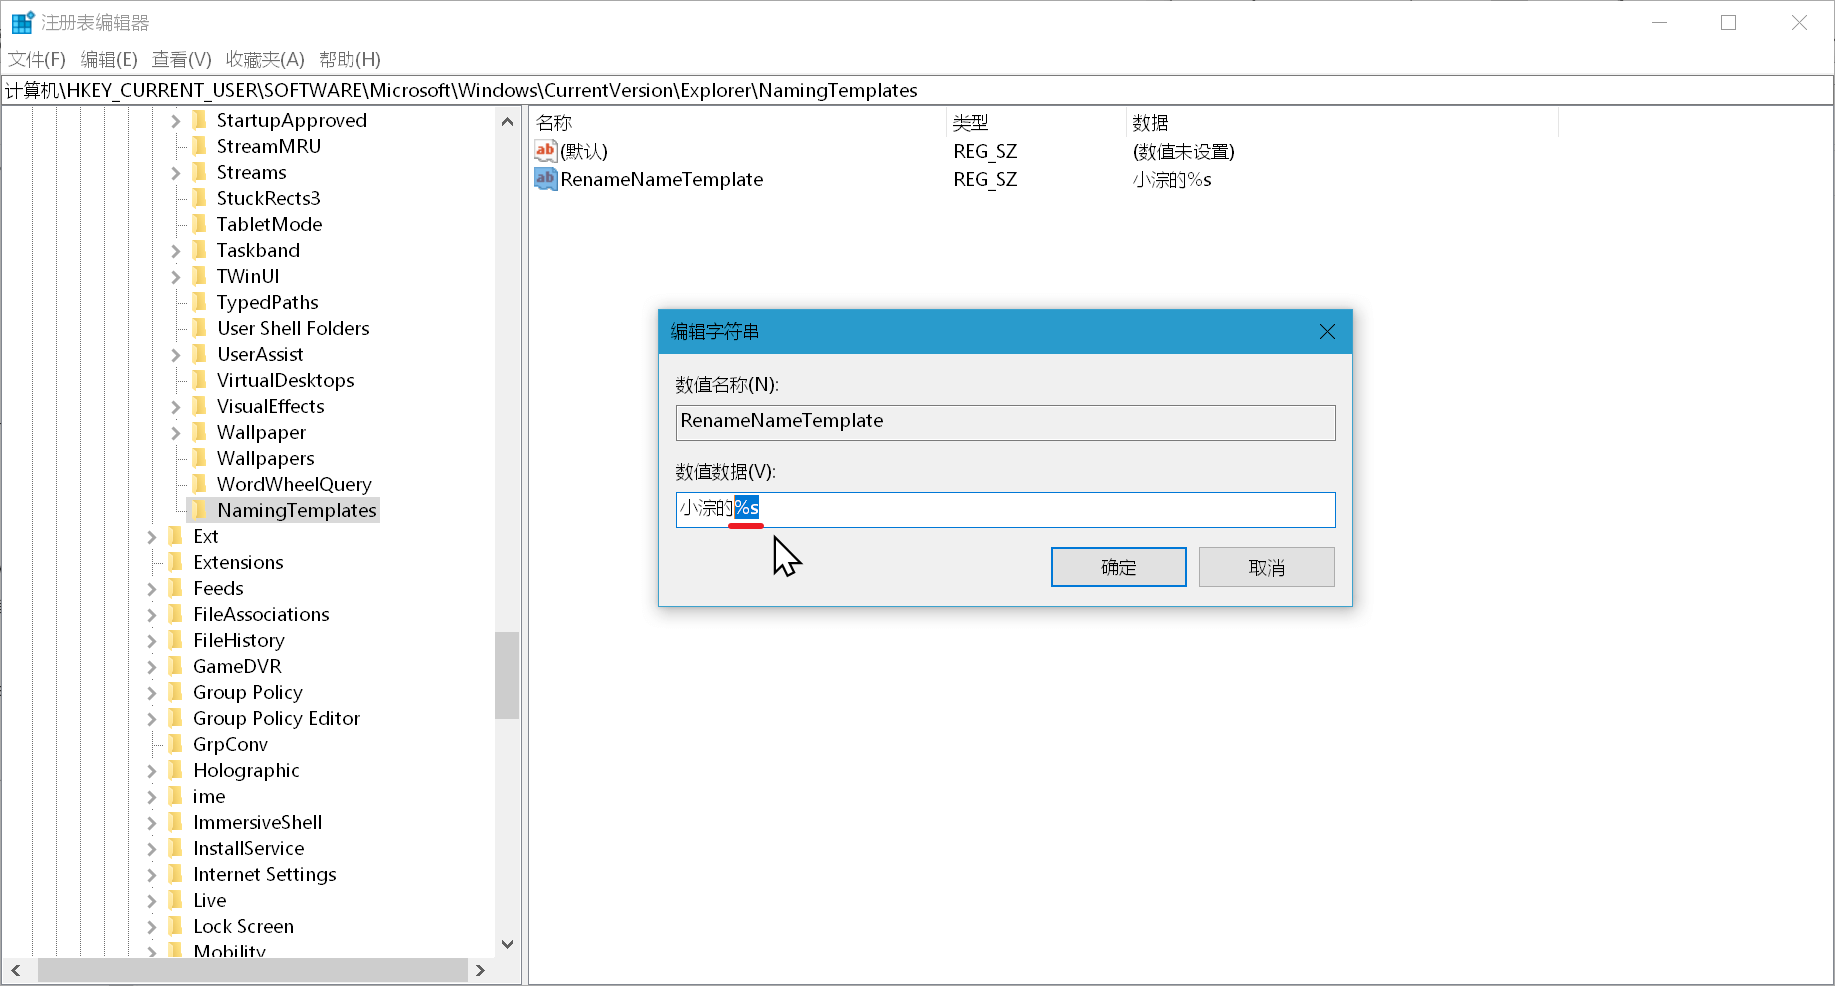Expand the FileAssociations tree node
Image resolution: width=1835 pixels, height=986 pixels.
[152, 615]
